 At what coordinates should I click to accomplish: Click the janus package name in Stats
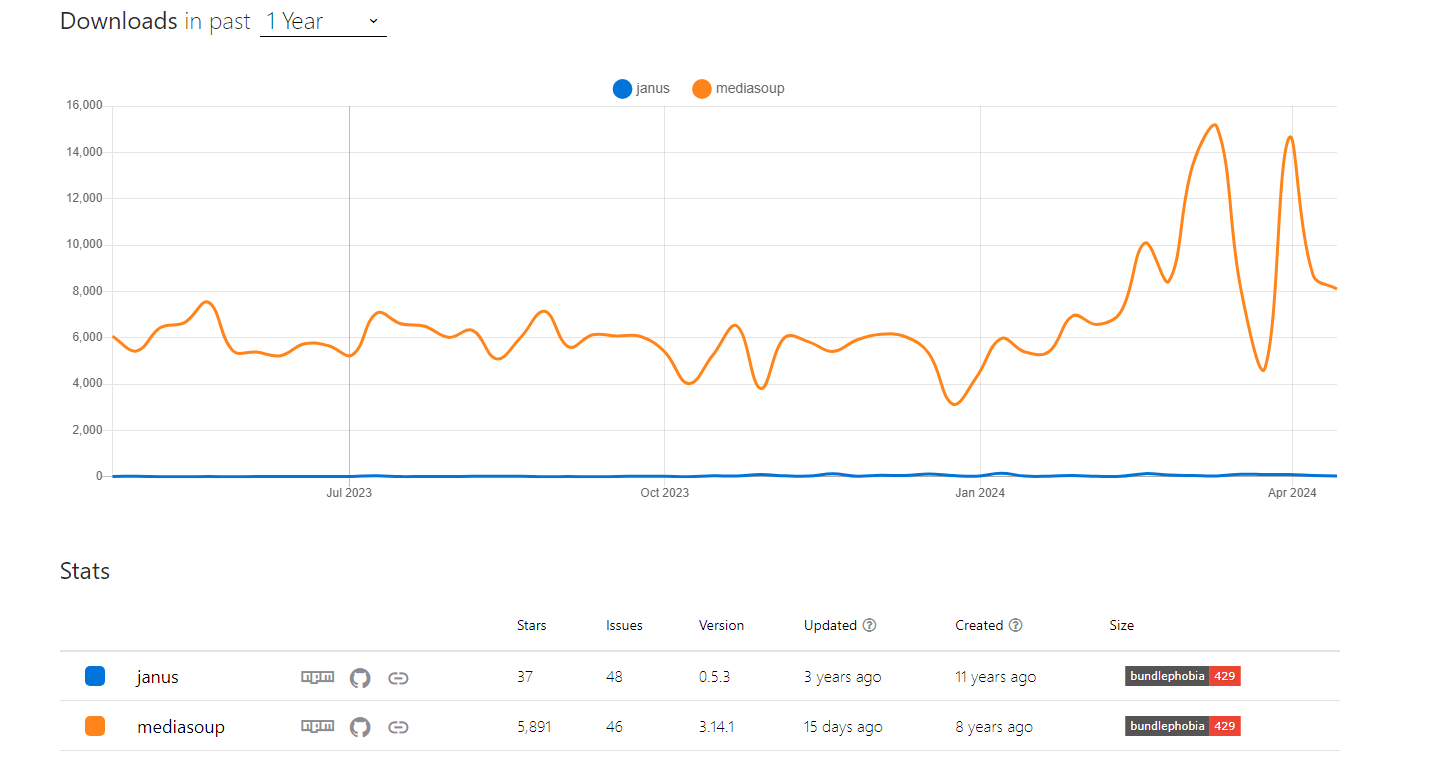coord(158,678)
